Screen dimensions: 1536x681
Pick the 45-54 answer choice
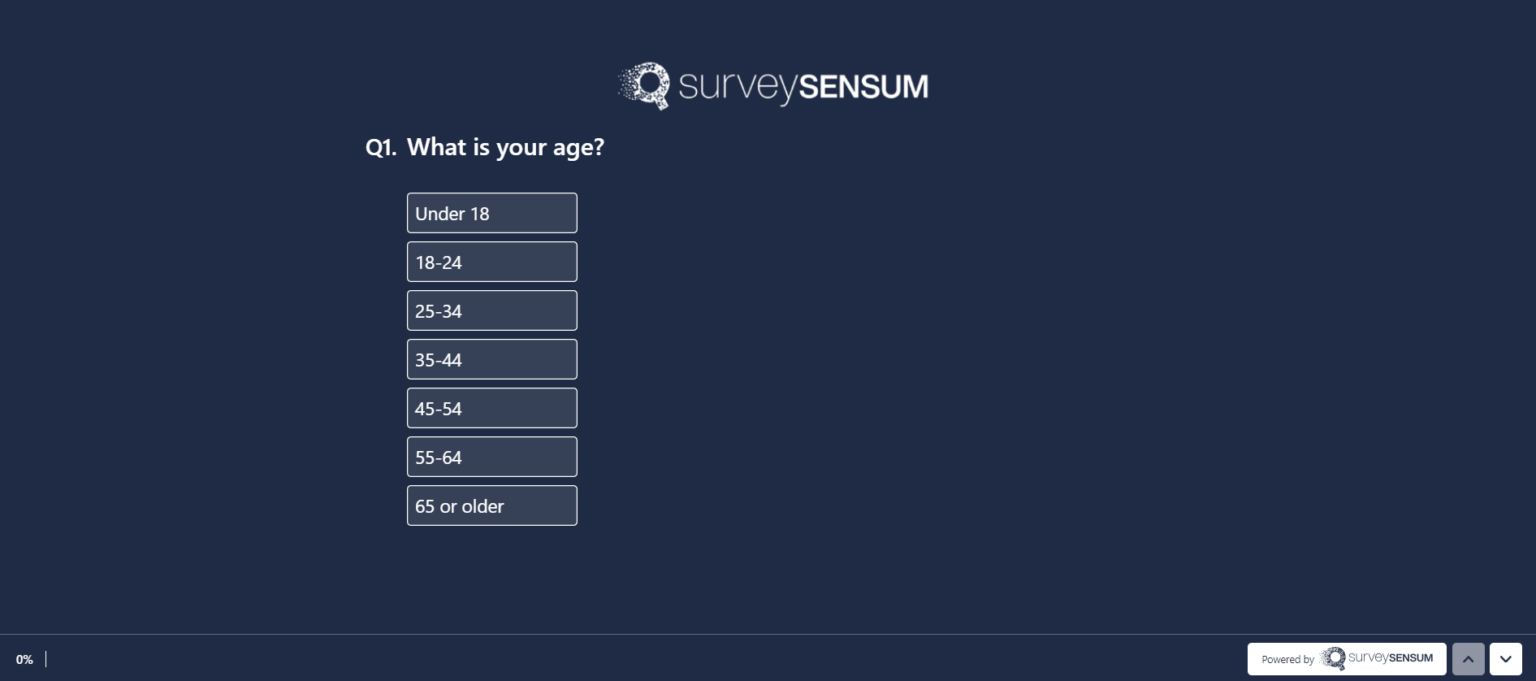(491, 407)
